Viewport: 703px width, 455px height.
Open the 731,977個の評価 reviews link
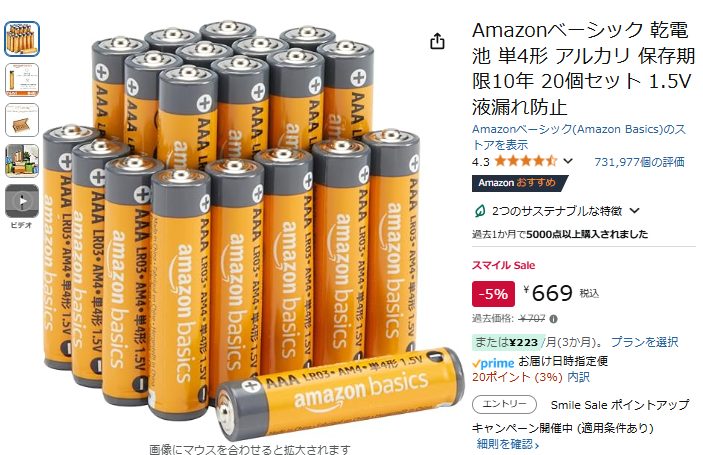[x=639, y=162]
